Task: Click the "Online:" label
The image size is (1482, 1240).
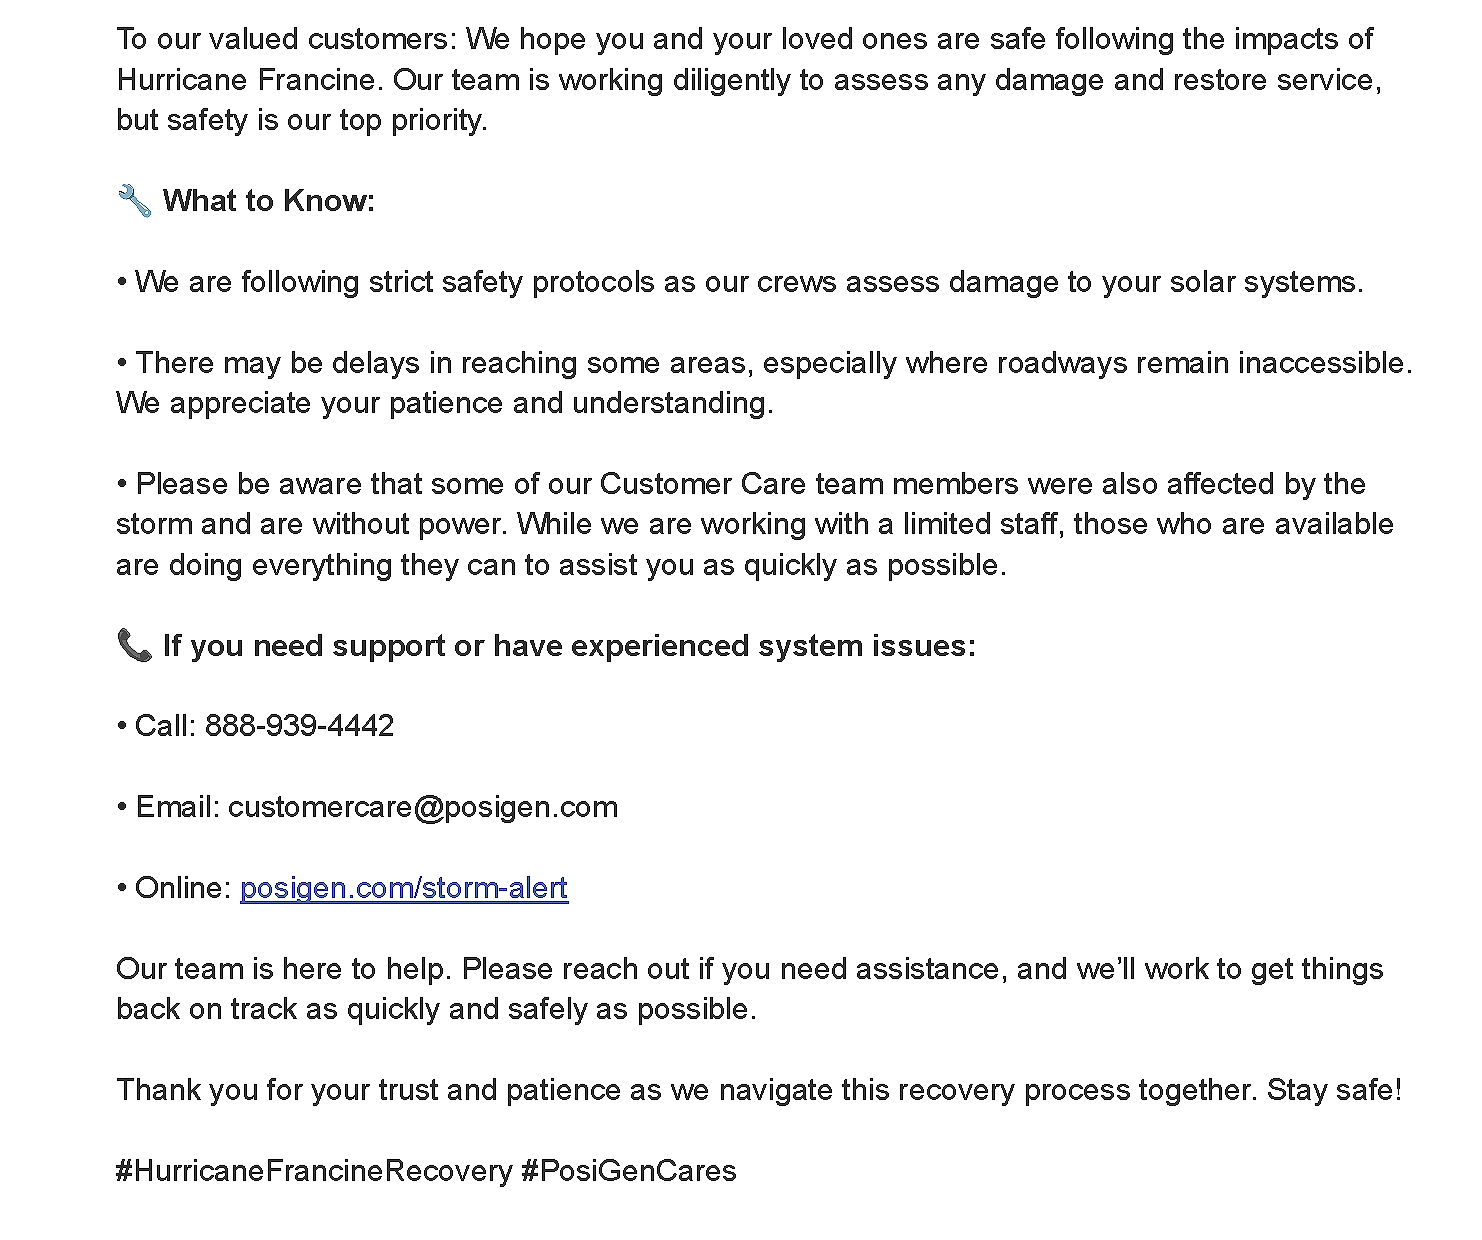Action: (183, 888)
